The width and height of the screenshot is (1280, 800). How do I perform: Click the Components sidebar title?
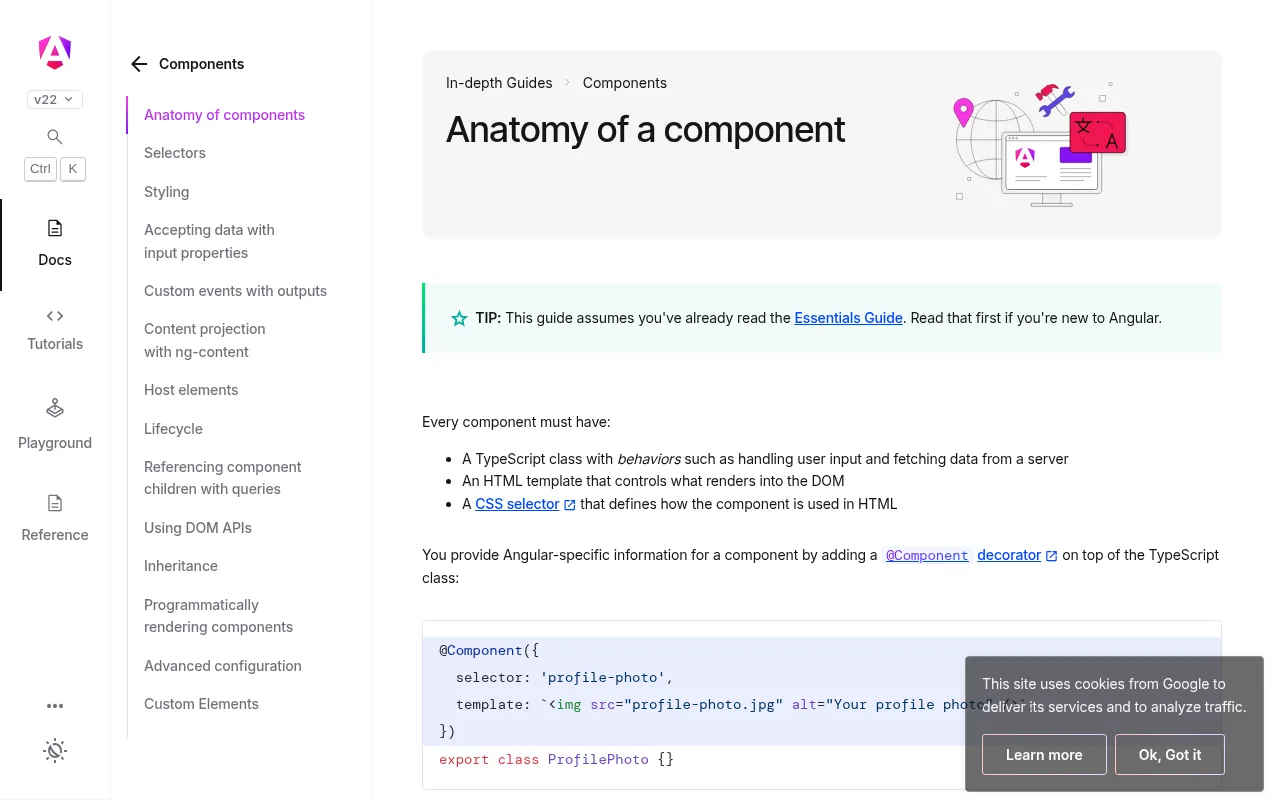[201, 64]
